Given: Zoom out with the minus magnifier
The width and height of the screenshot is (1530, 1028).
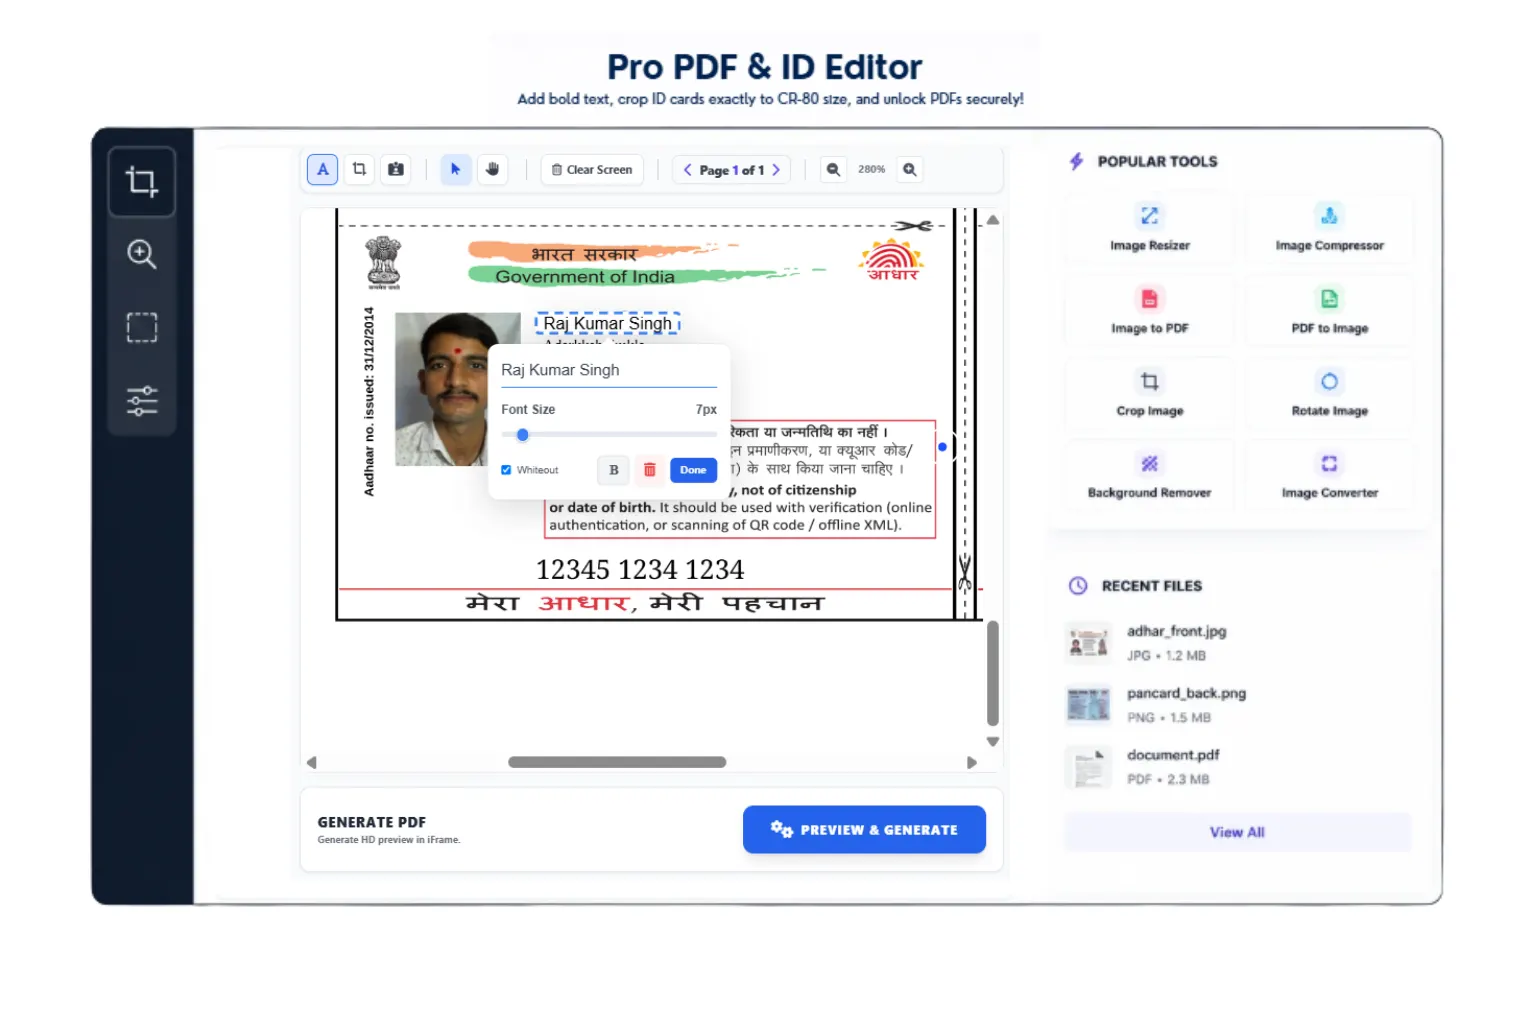Looking at the screenshot, I should point(833,170).
